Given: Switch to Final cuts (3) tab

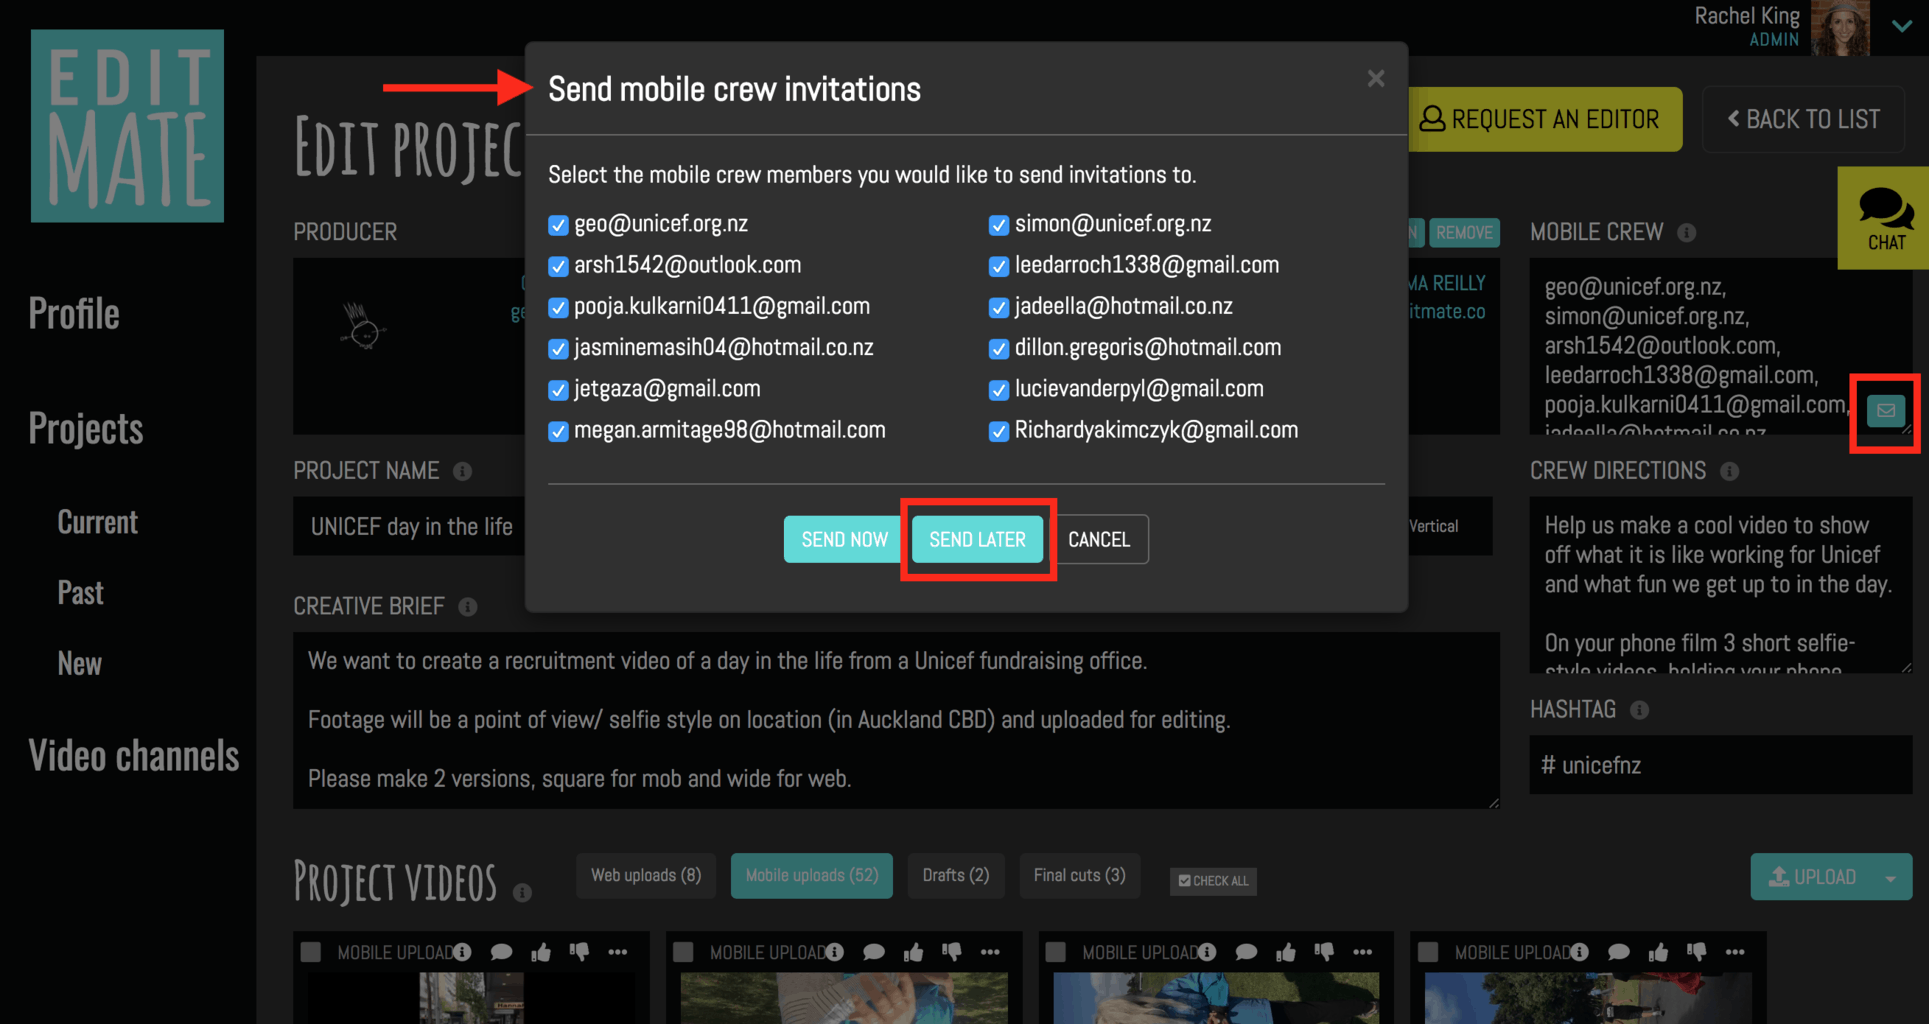Looking at the screenshot, I should point(1080,876).
